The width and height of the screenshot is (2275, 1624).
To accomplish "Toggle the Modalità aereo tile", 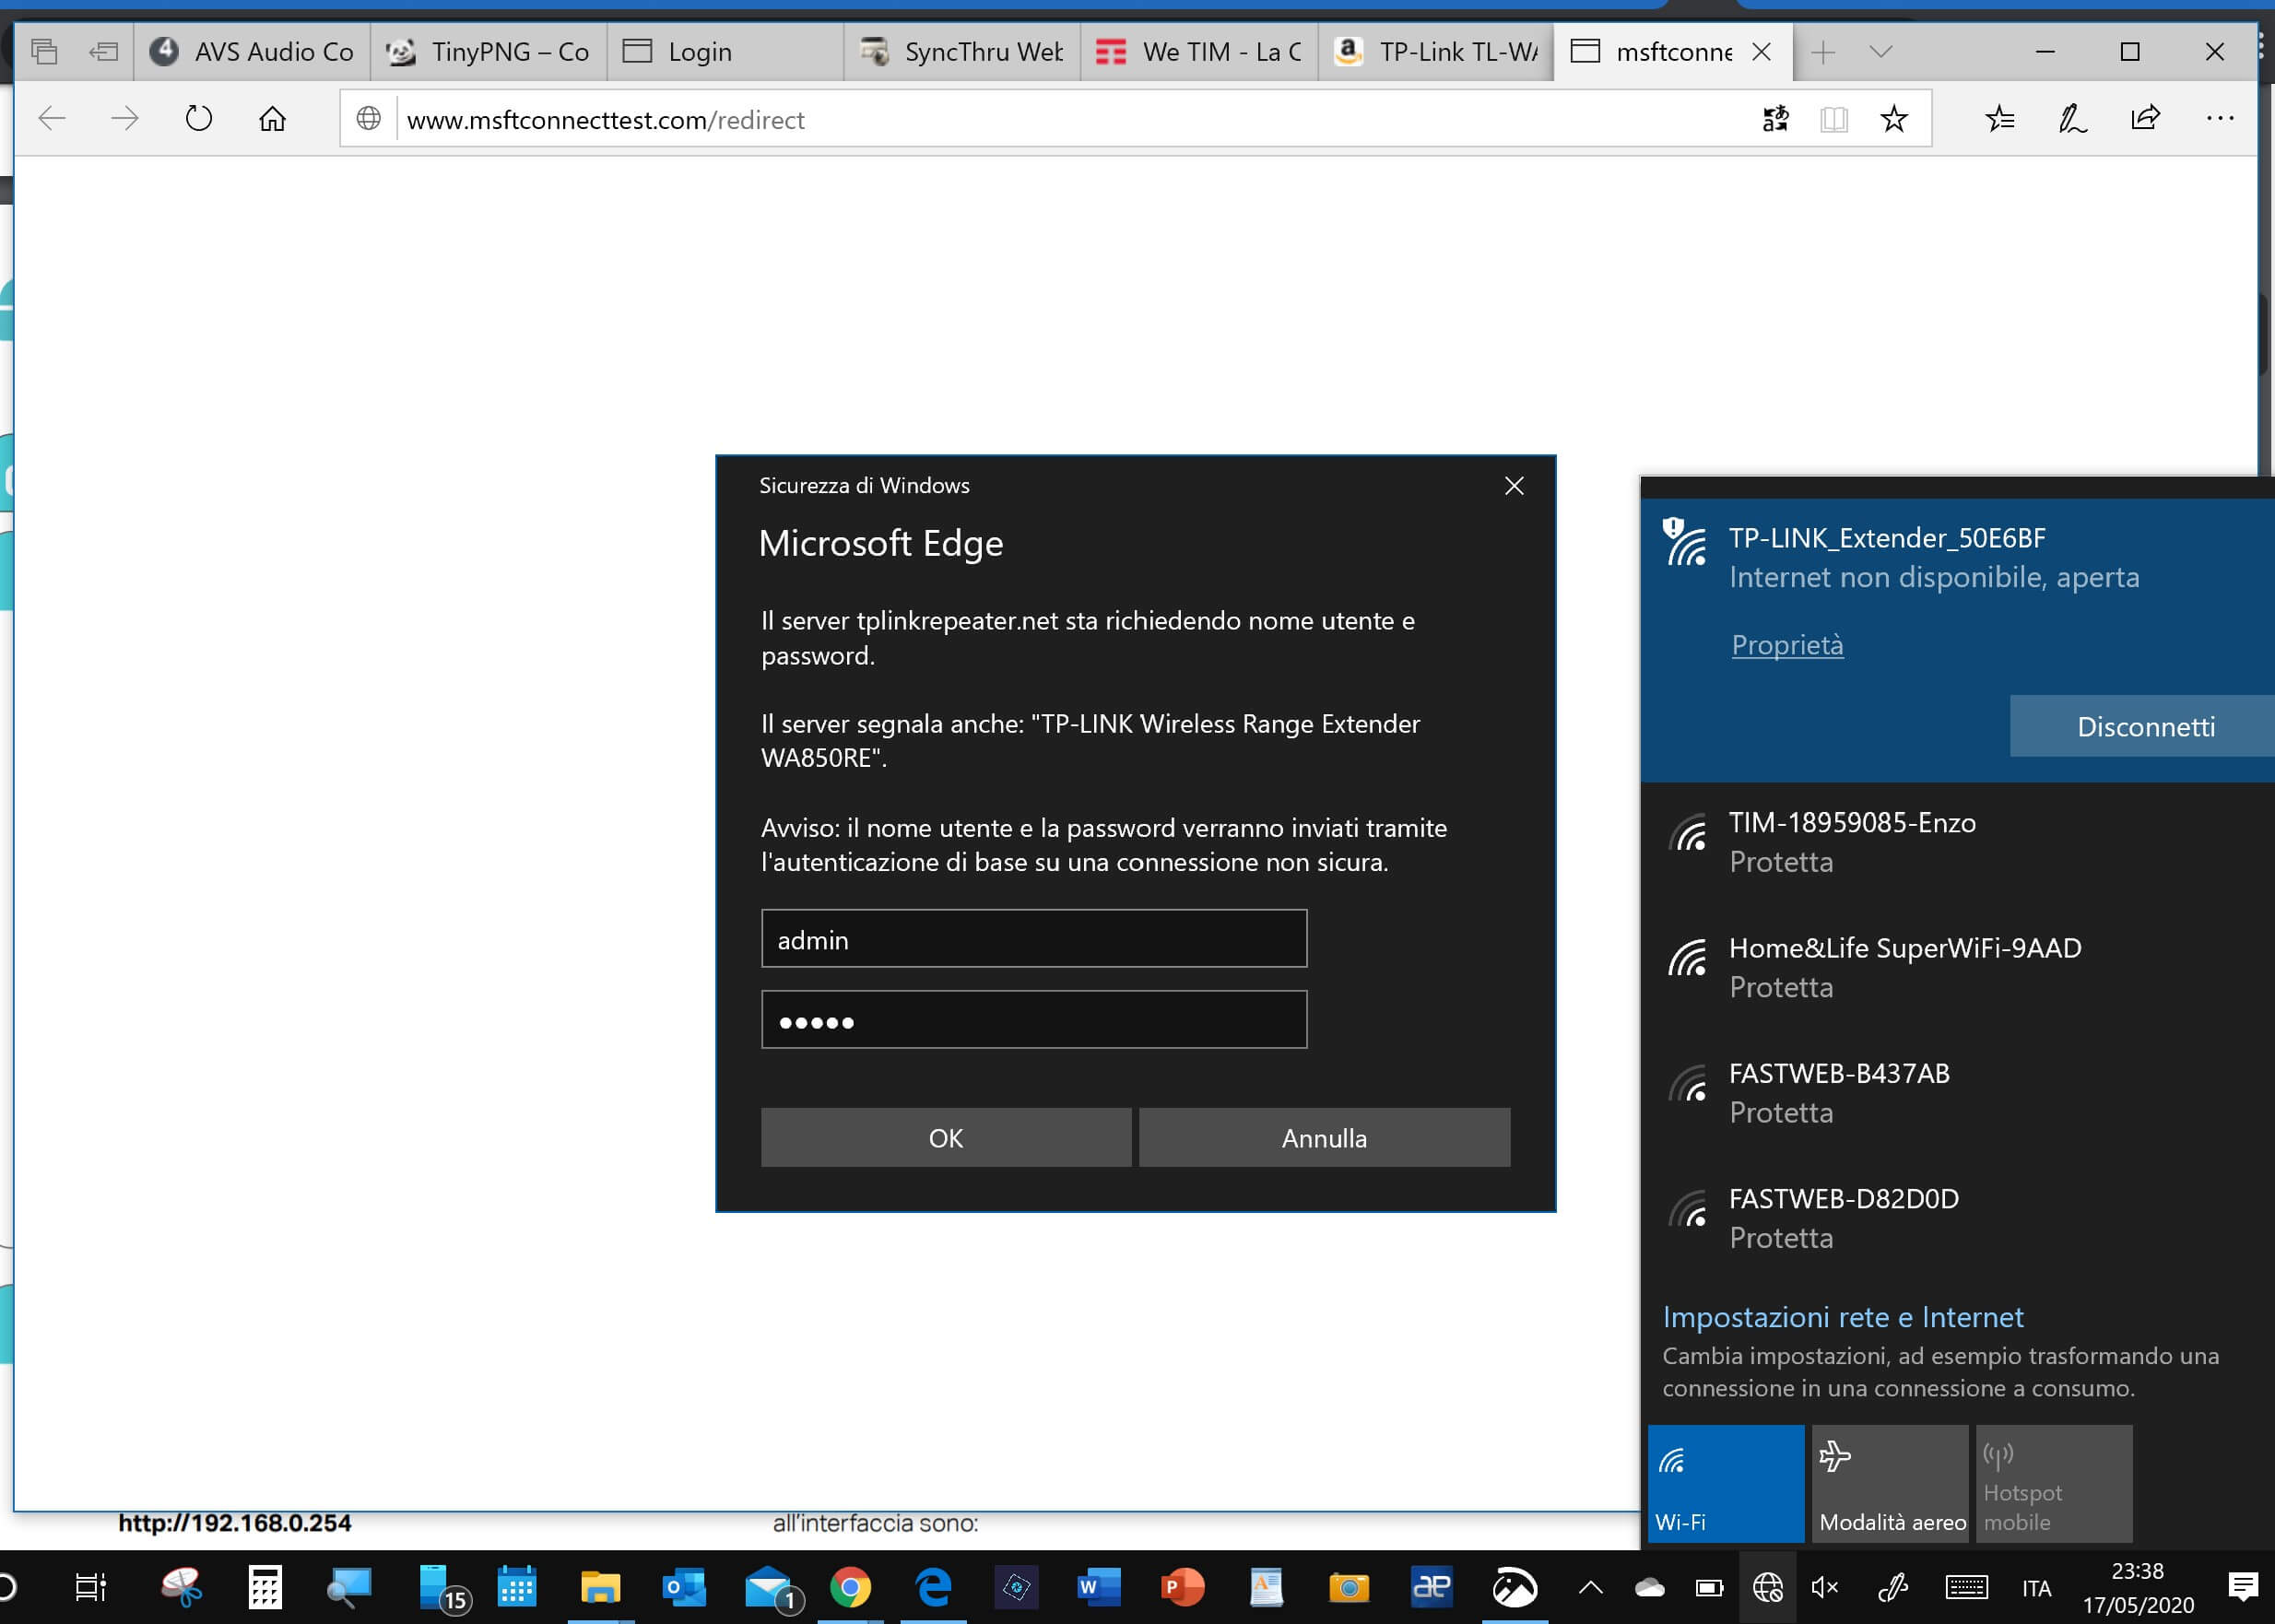I will pos(1889,1482).
